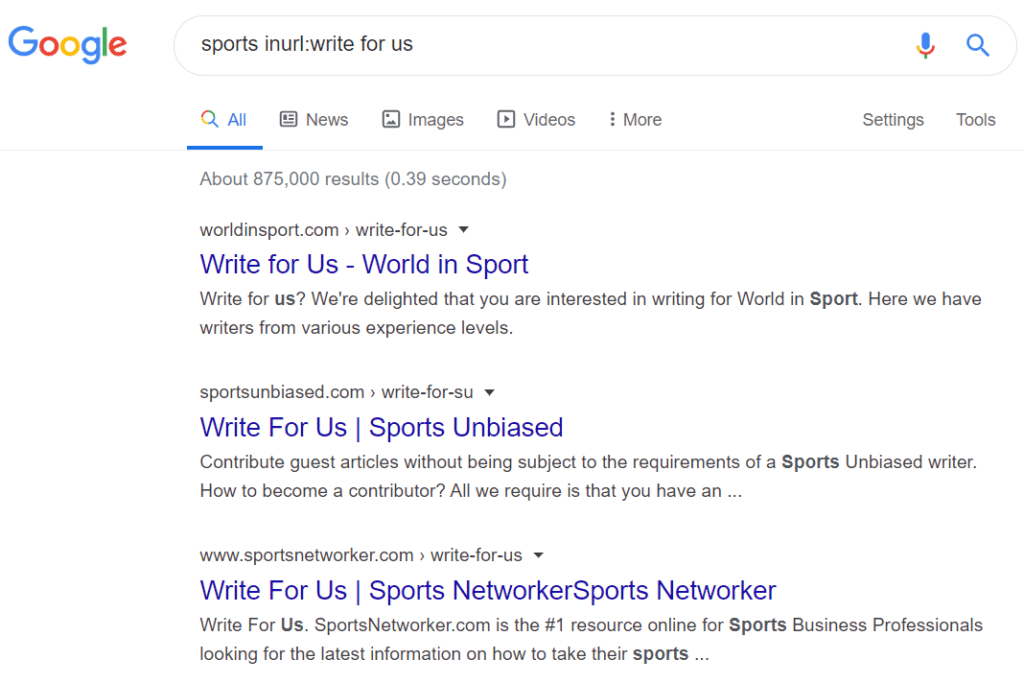Switch to the Images tab
Screen dimensions: 1024x683
[423, 119]
